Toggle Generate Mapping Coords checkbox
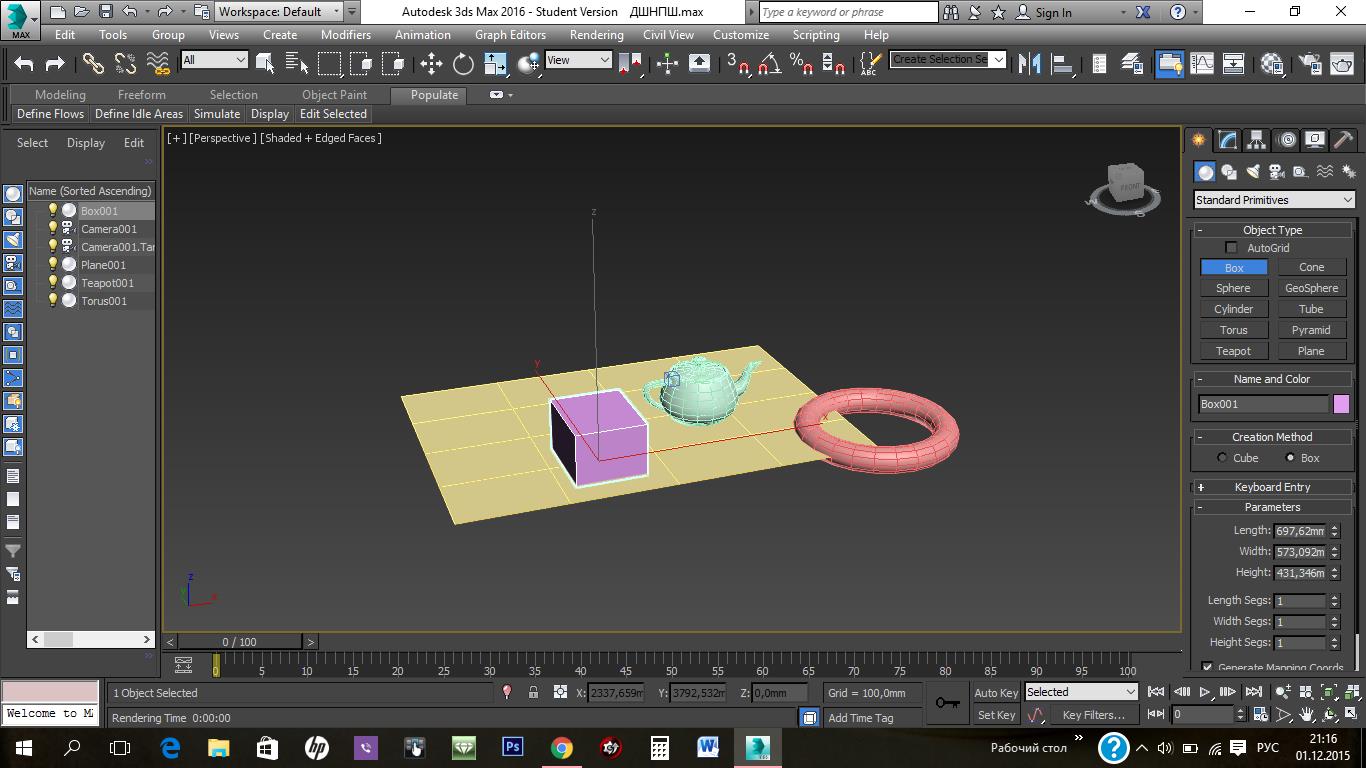 (x=1207, y=667)
